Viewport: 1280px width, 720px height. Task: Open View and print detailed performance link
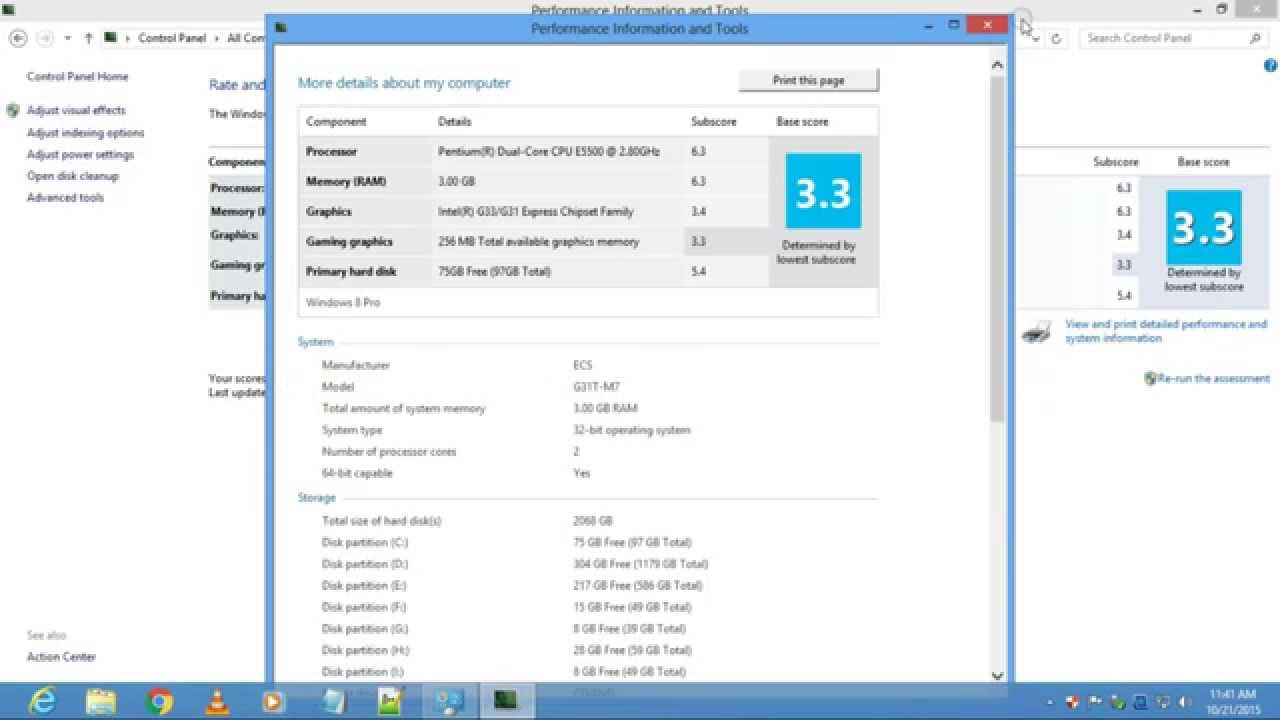pos(1166,331)
